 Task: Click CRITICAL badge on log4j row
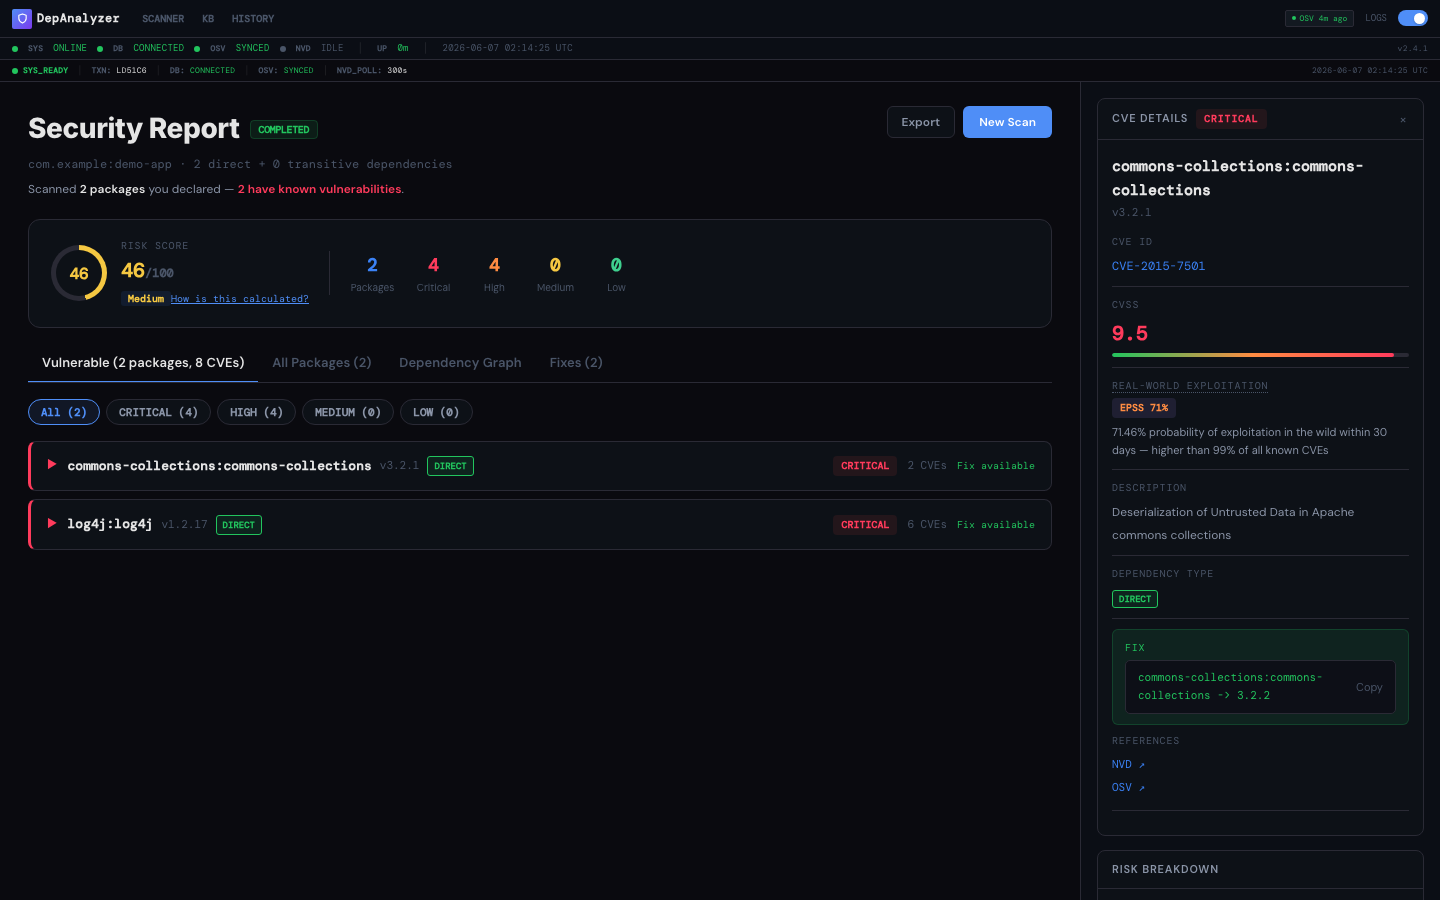click(865, 525)
